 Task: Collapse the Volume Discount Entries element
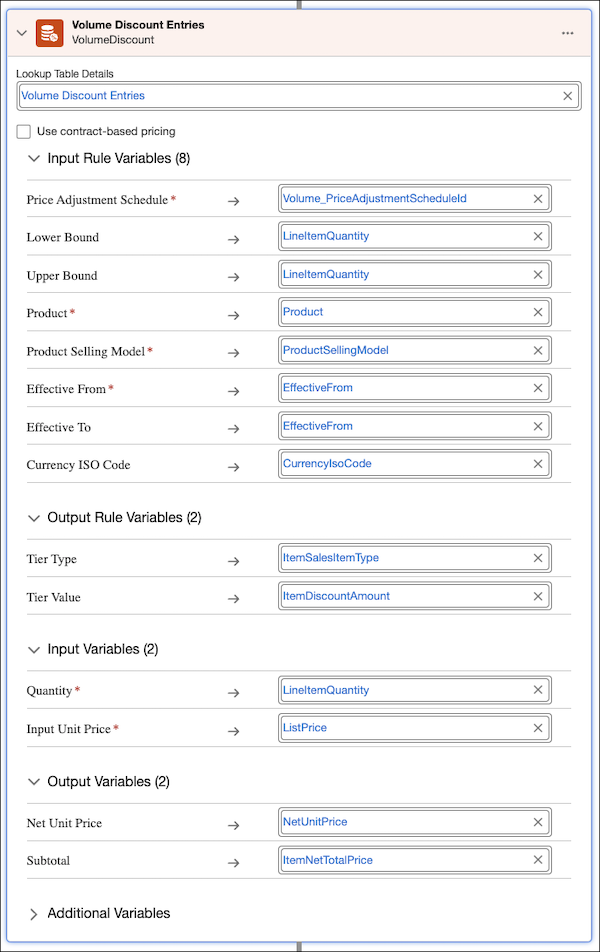click(x=21, y=33)
